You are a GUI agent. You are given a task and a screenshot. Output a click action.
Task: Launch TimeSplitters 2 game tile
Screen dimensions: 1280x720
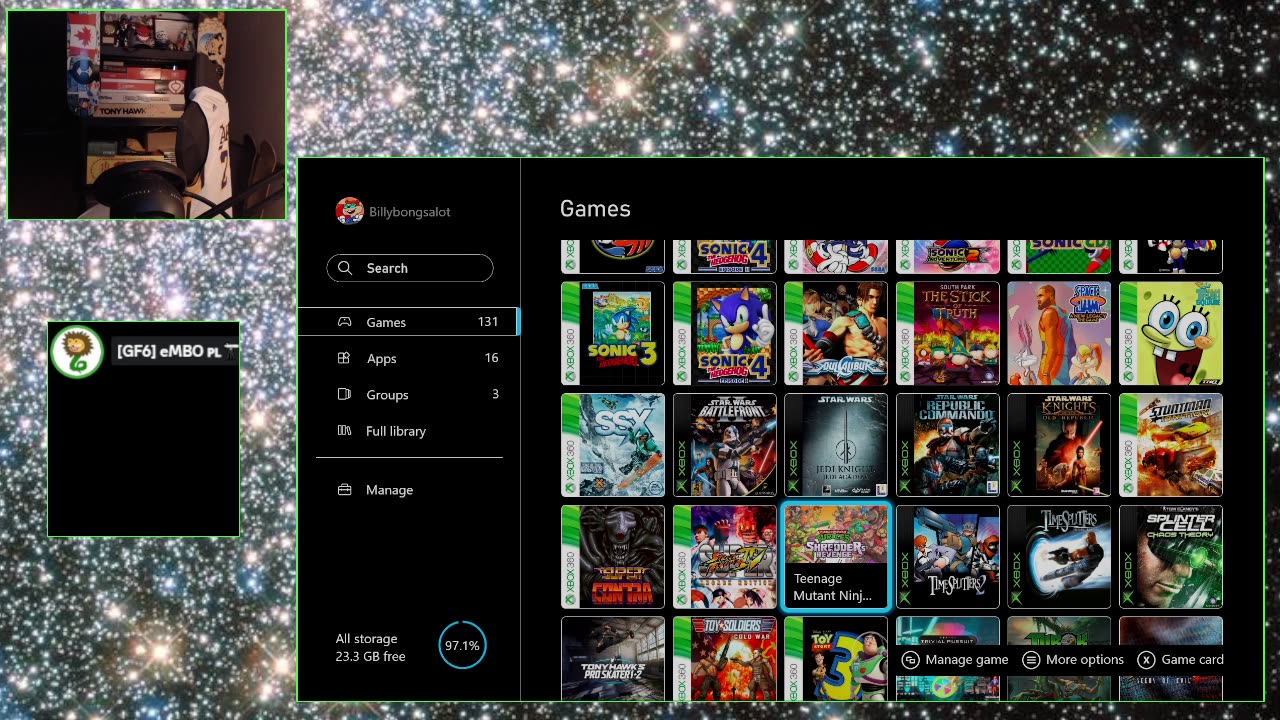click(948, 557)
